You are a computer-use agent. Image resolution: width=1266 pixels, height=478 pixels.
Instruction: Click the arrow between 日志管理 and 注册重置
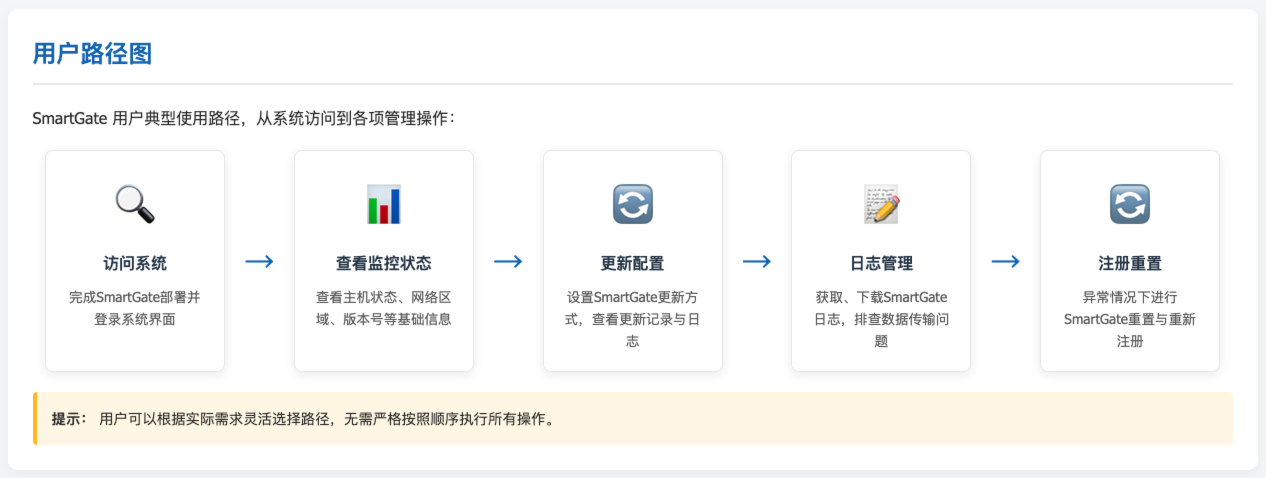(x=1005, y=261)
